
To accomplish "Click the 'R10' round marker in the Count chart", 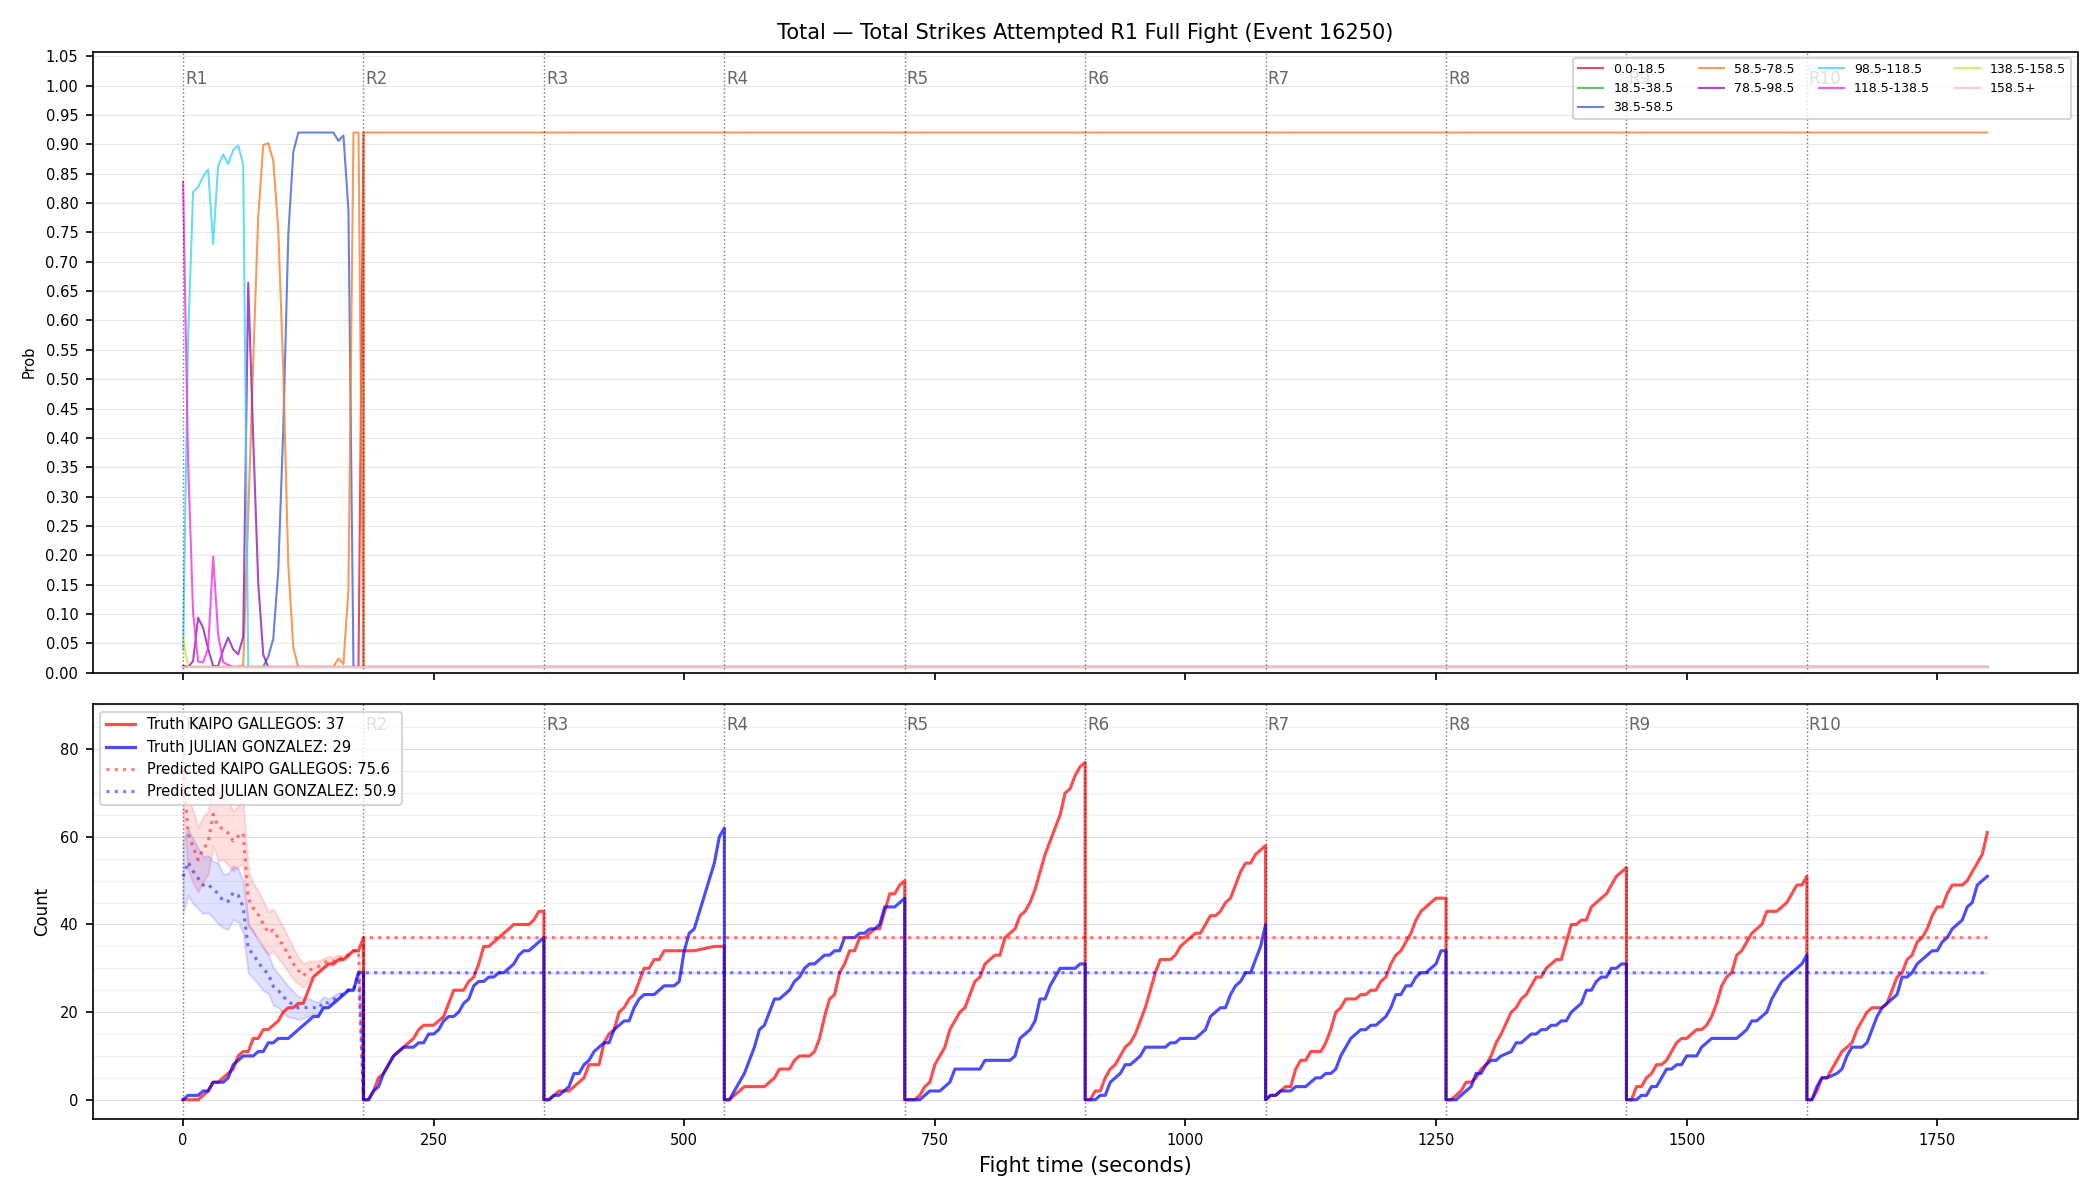I will 1824,724.
